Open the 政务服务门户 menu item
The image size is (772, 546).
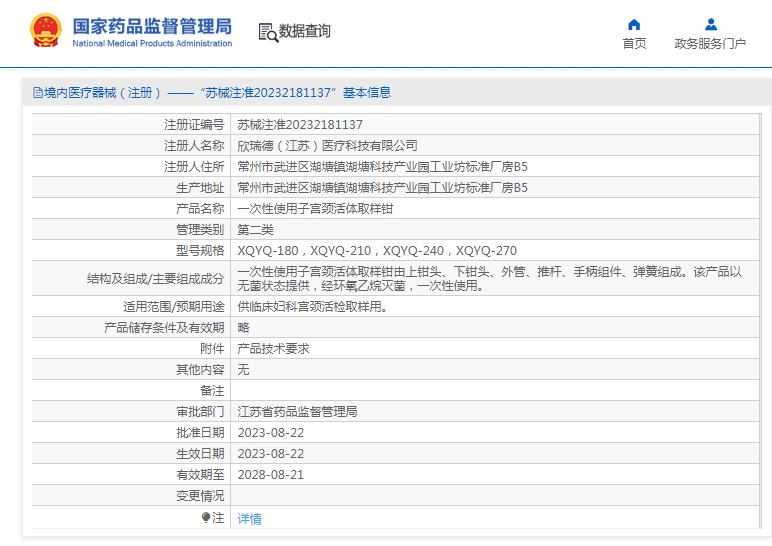710,44
